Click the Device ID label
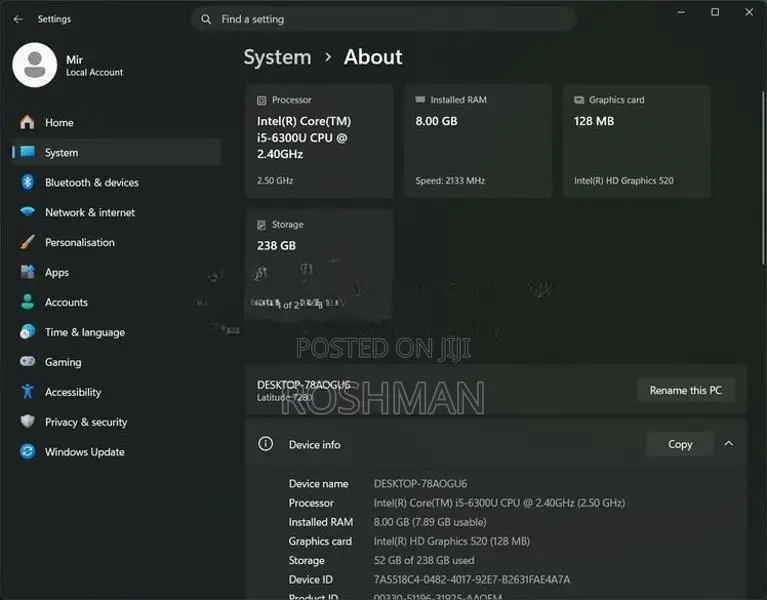The image size is (767, 600). (311, 579)
